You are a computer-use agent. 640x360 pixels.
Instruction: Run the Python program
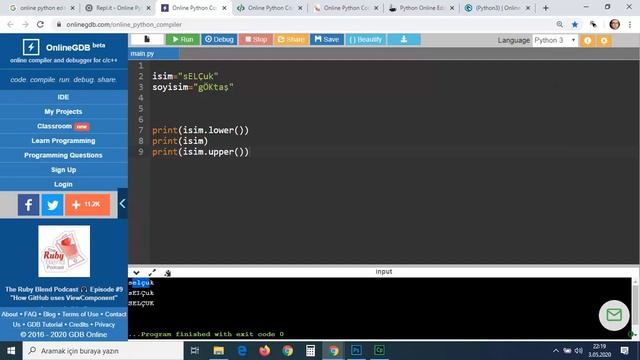pos(182,39)
